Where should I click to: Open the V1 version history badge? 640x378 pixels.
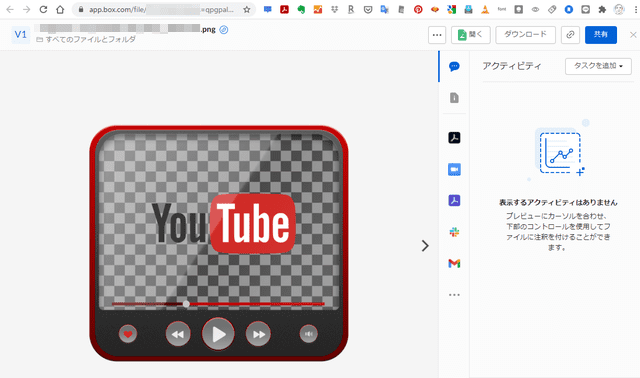point(20,34)
